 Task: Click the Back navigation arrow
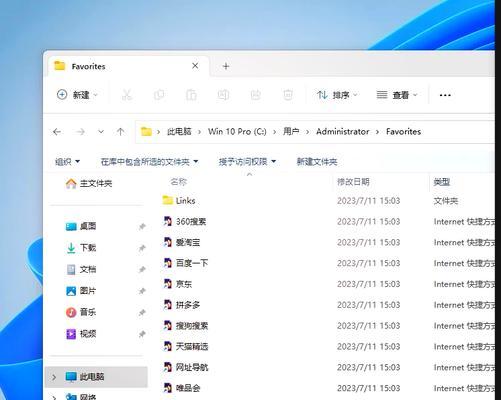point(57,132)
